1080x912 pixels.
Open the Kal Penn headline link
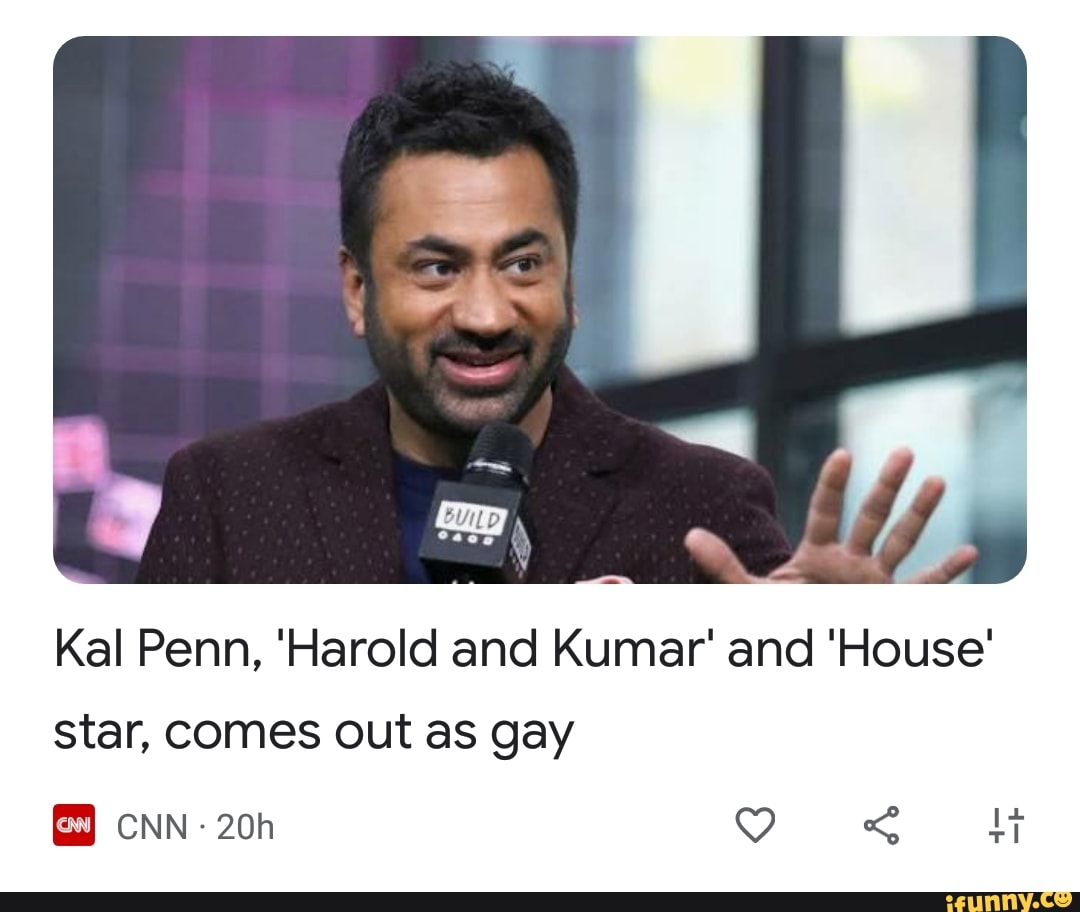click(x=525, y=691)
